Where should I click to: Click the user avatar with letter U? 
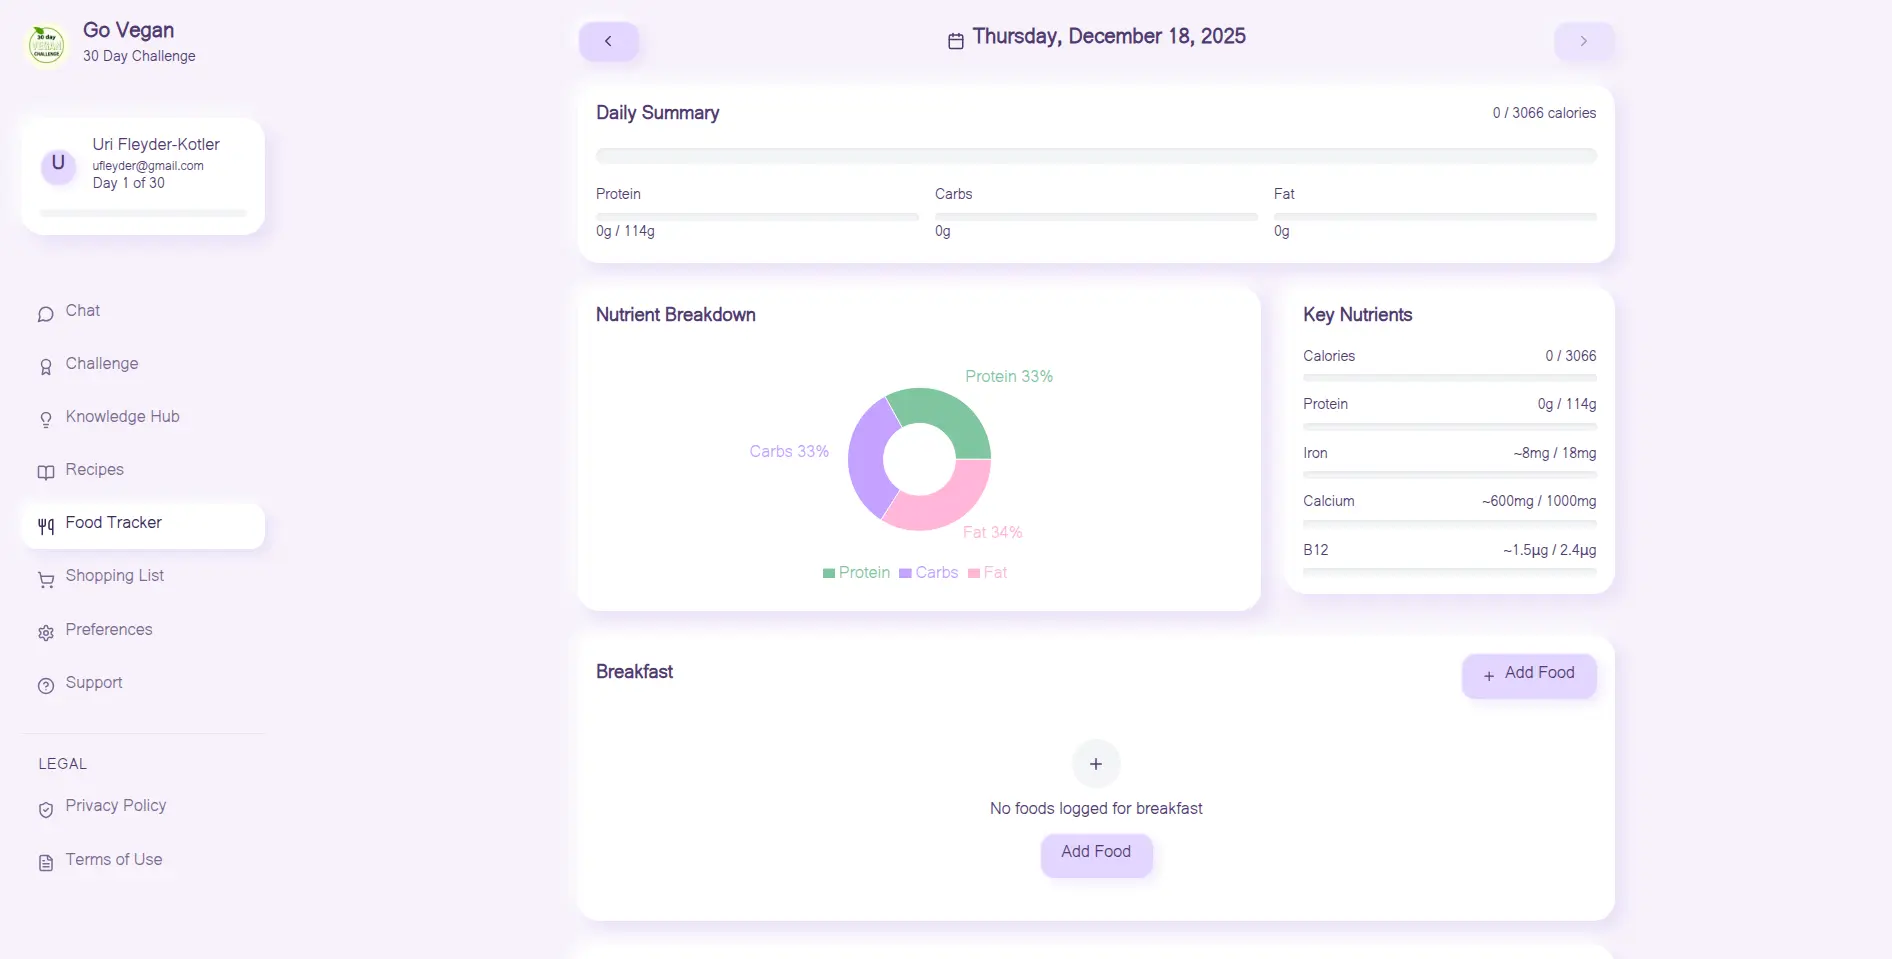pos(58,165)
